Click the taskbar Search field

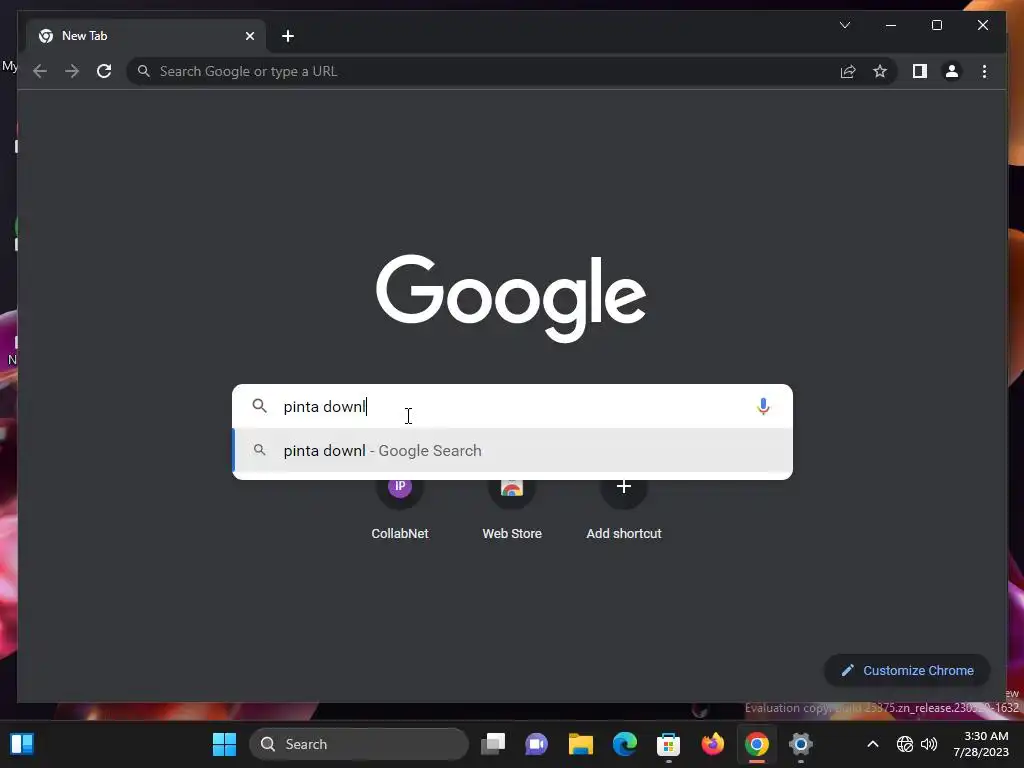[x=359, y=744]
